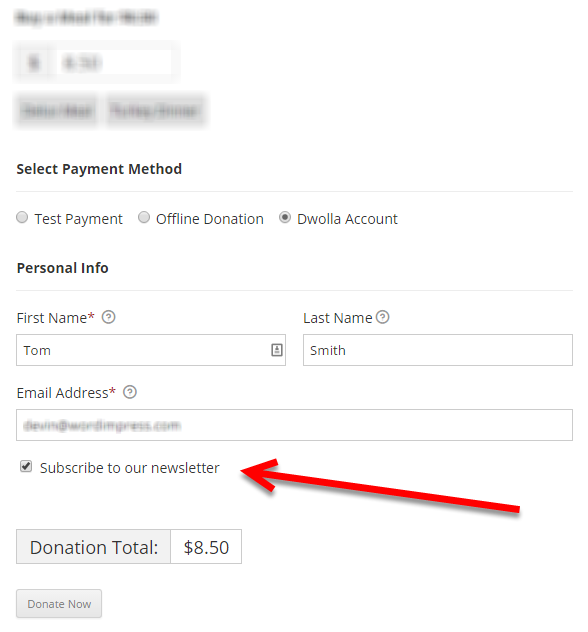Click the $8.50 donation total value
This screenshot has width=588, height=632.
[x=206, y=547]
